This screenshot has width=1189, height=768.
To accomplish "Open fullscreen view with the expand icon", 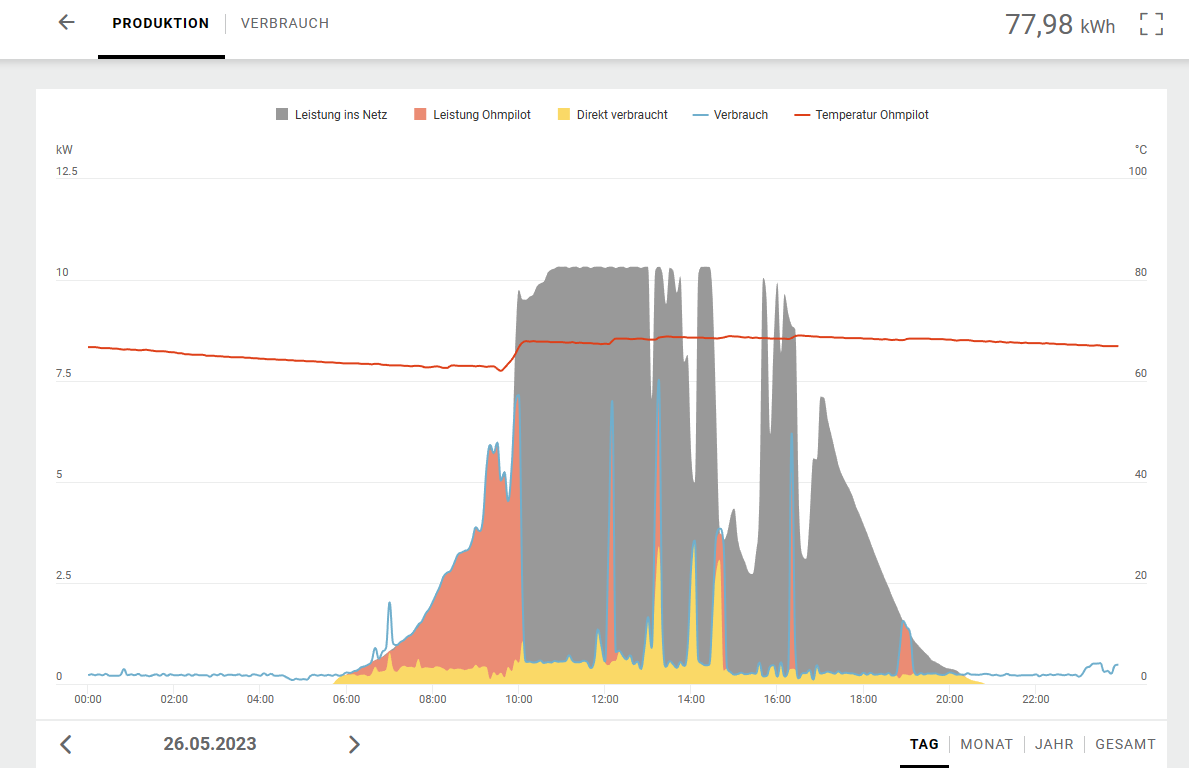I will pos(1151,24).
